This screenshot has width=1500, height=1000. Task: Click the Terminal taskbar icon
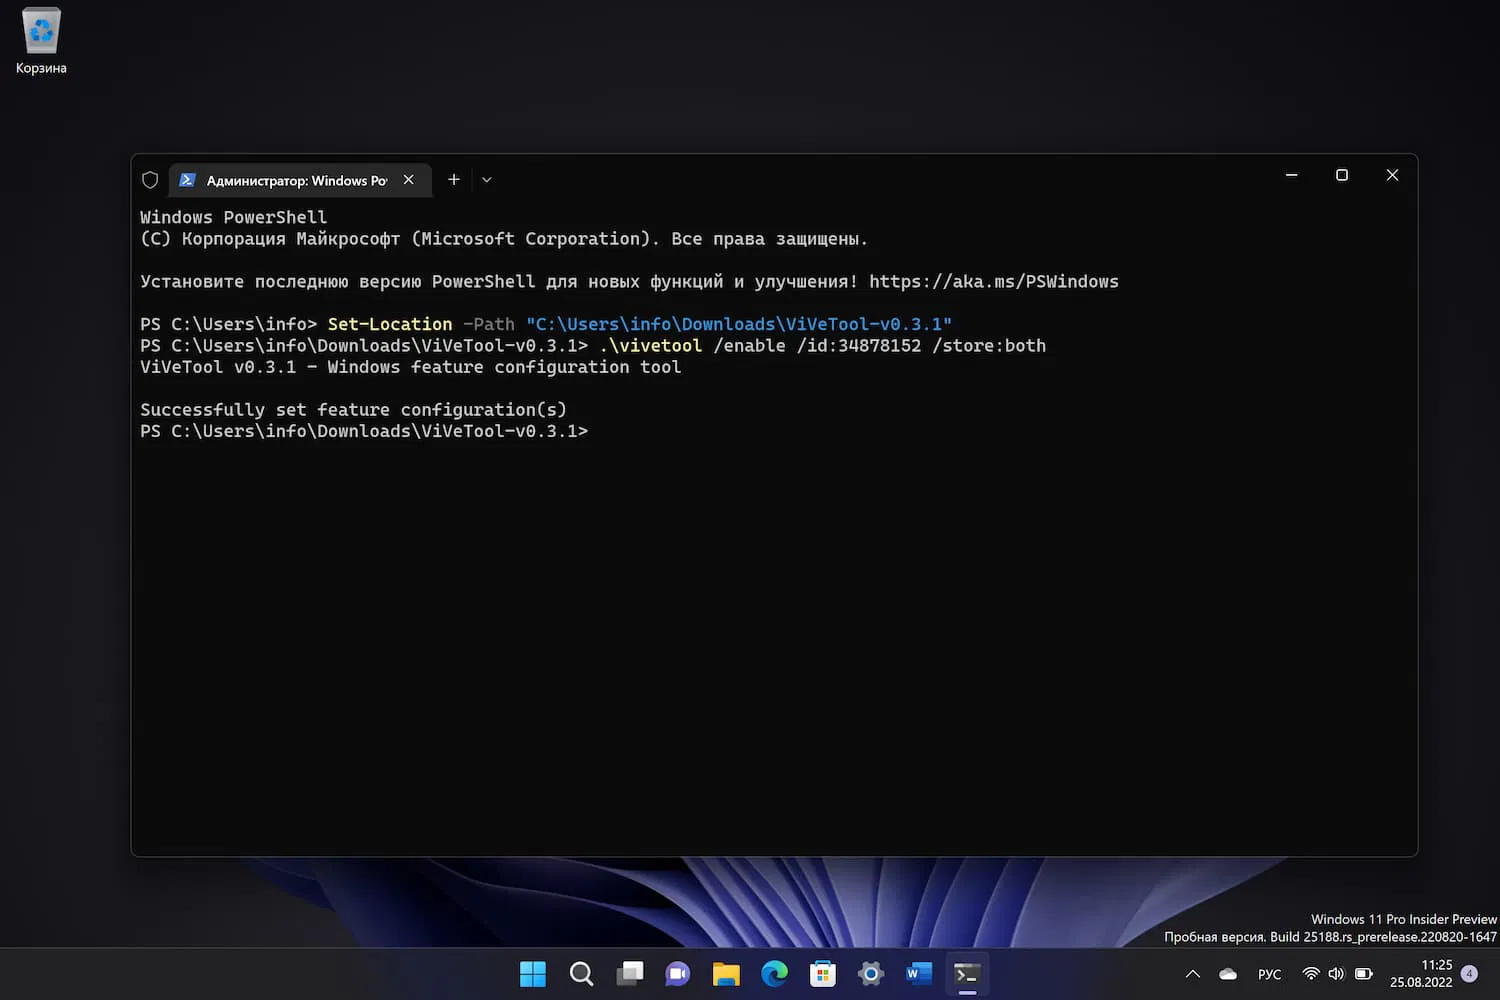coord(967,974)
